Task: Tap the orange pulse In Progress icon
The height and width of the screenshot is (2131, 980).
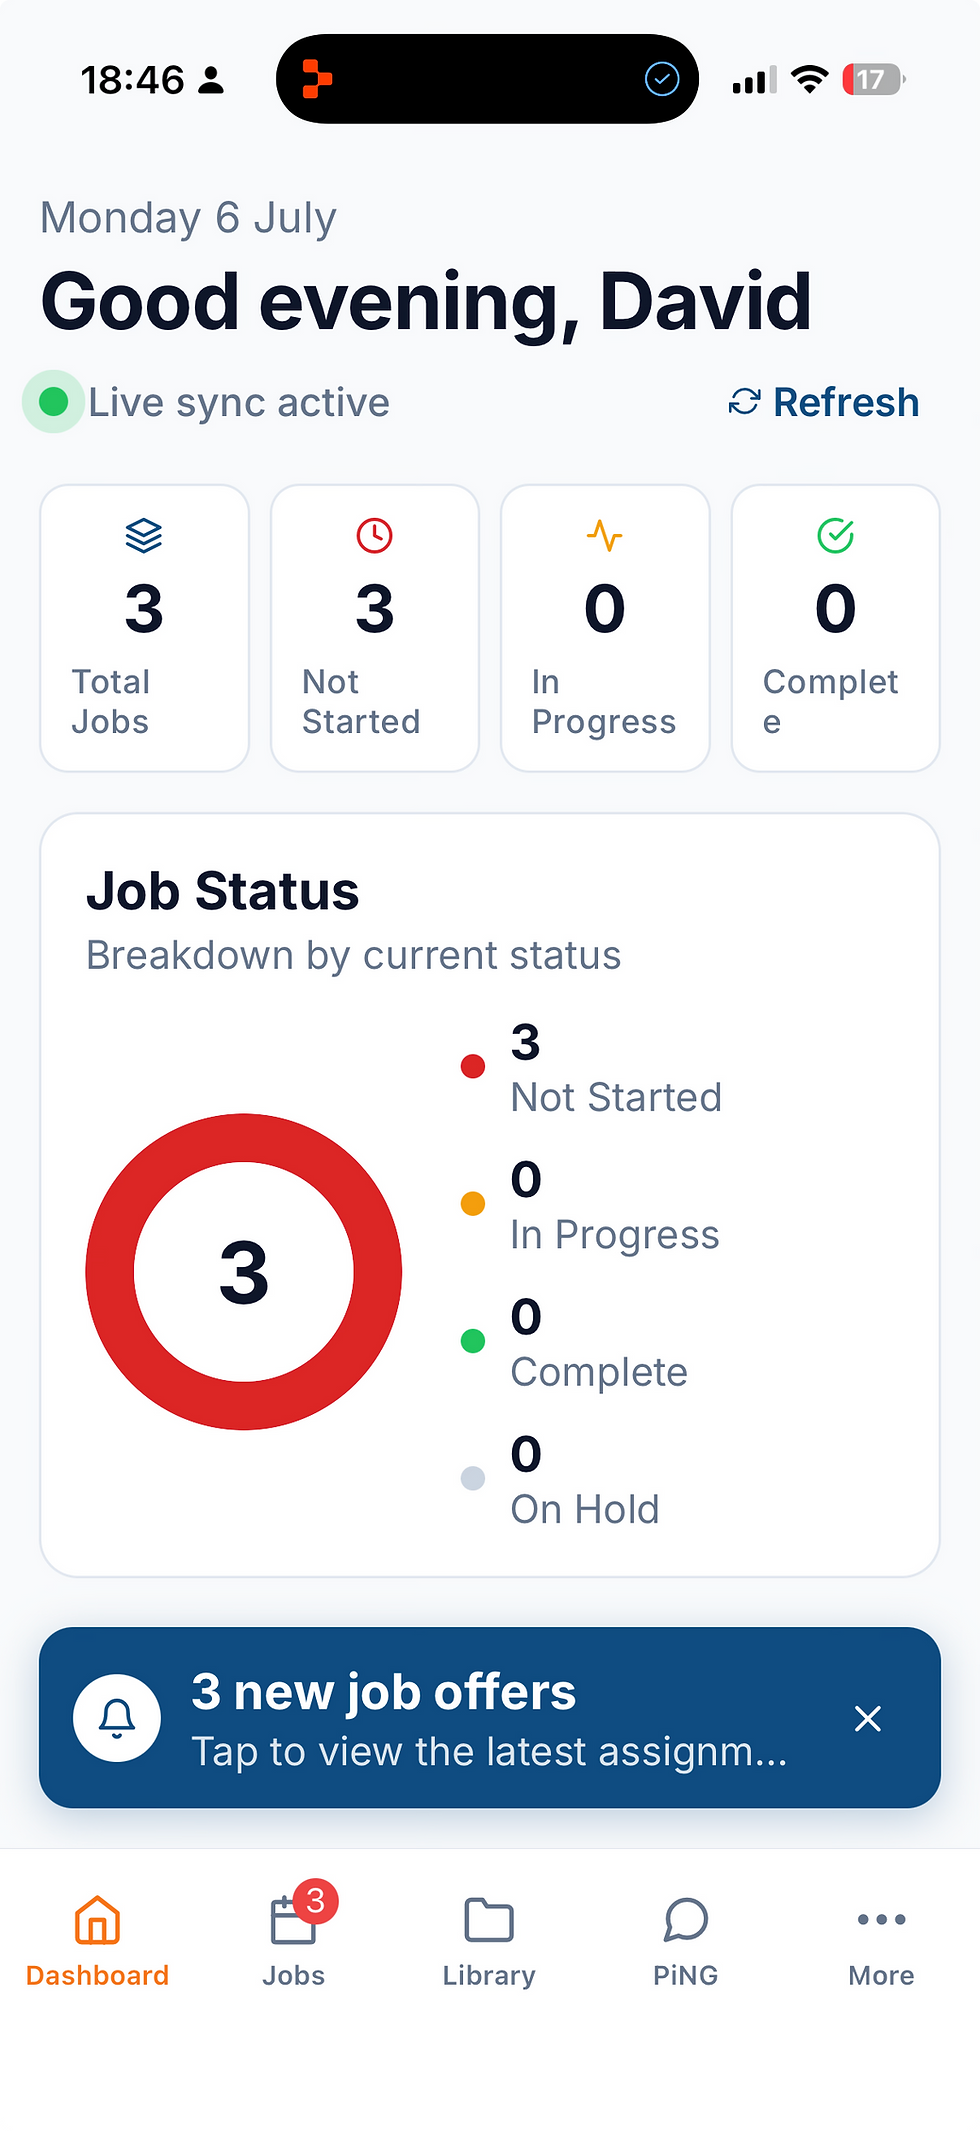Action: click(x=605, y=536)
